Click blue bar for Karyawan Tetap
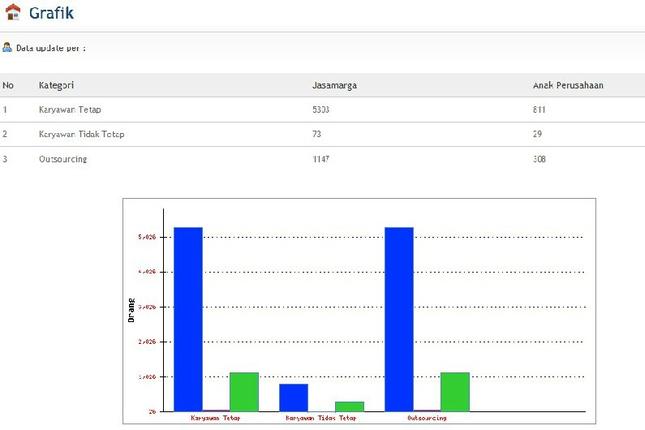The image size is (645, 430). pyautogui.click(x=188, y=318)
